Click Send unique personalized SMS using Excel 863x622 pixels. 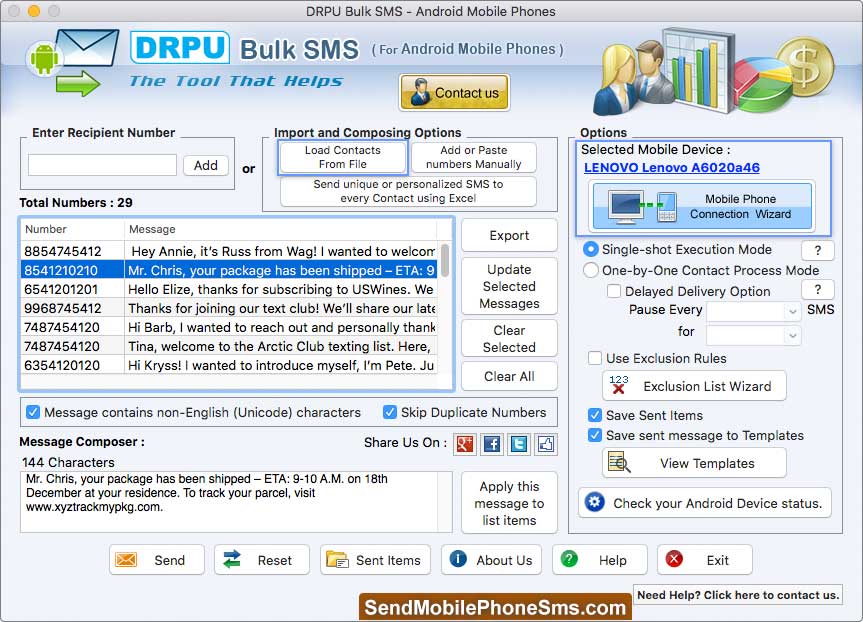coord(408,191)
